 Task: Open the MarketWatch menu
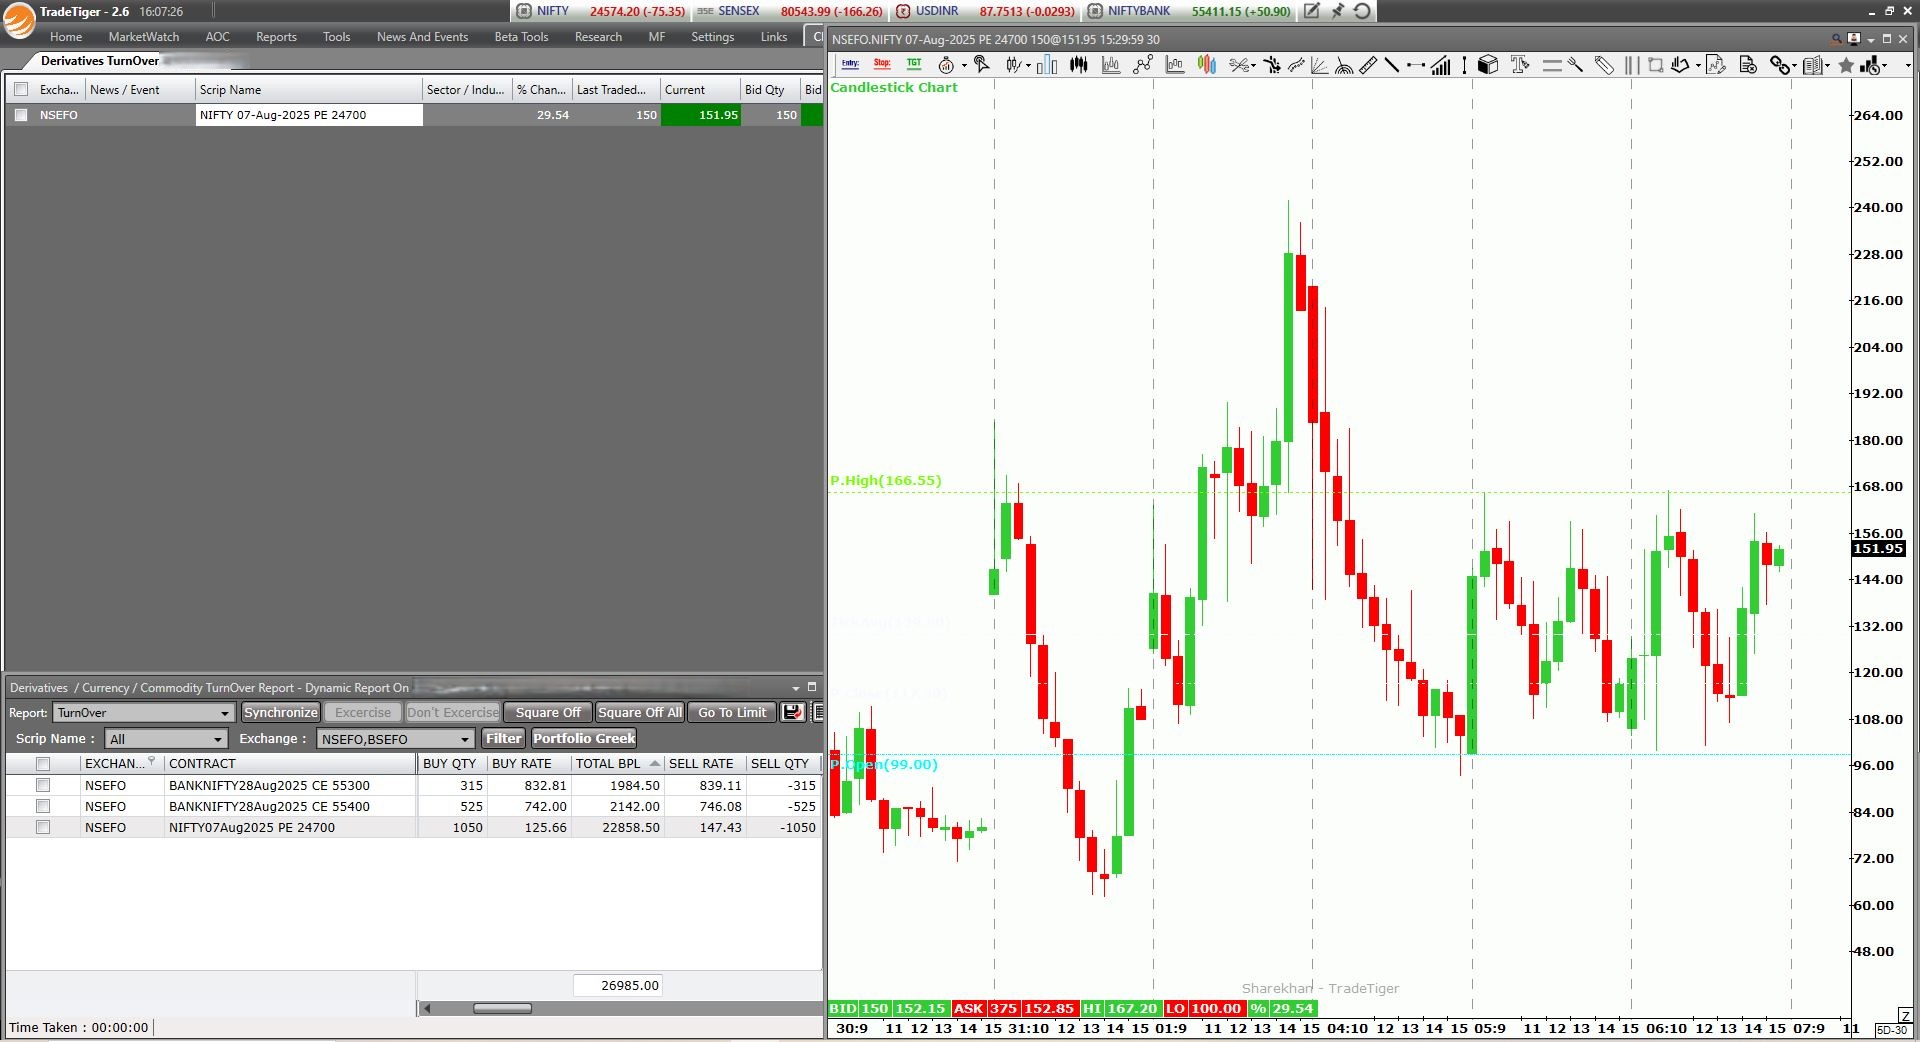click(144, 37)
